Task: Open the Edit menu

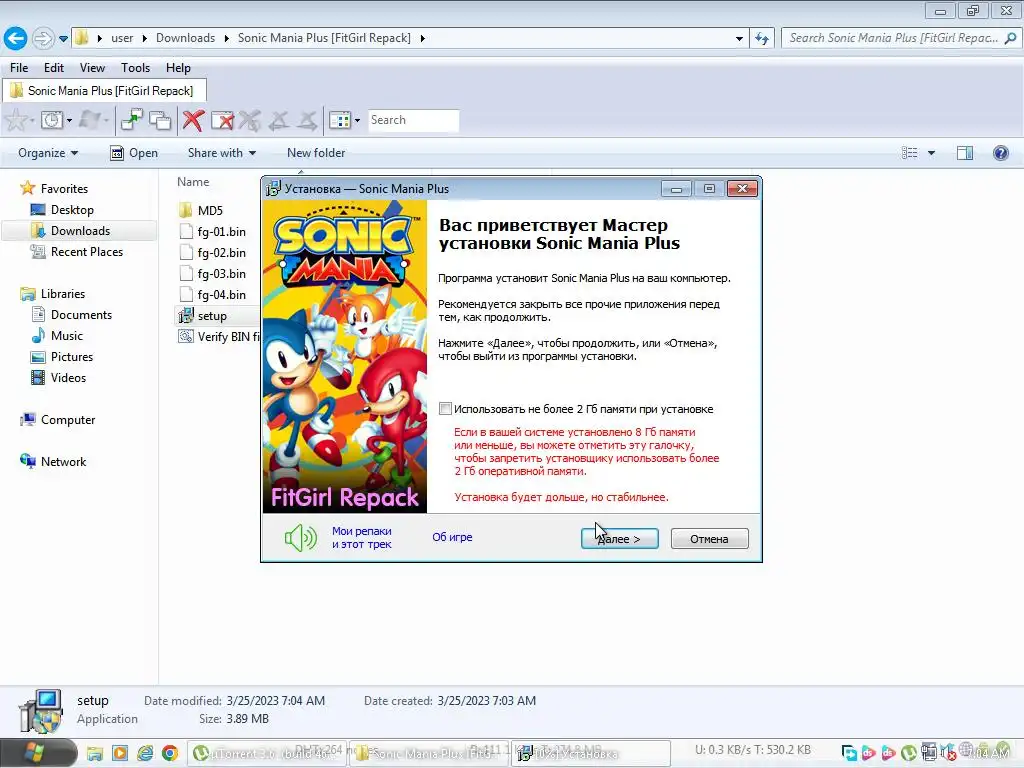Action: 54,68
